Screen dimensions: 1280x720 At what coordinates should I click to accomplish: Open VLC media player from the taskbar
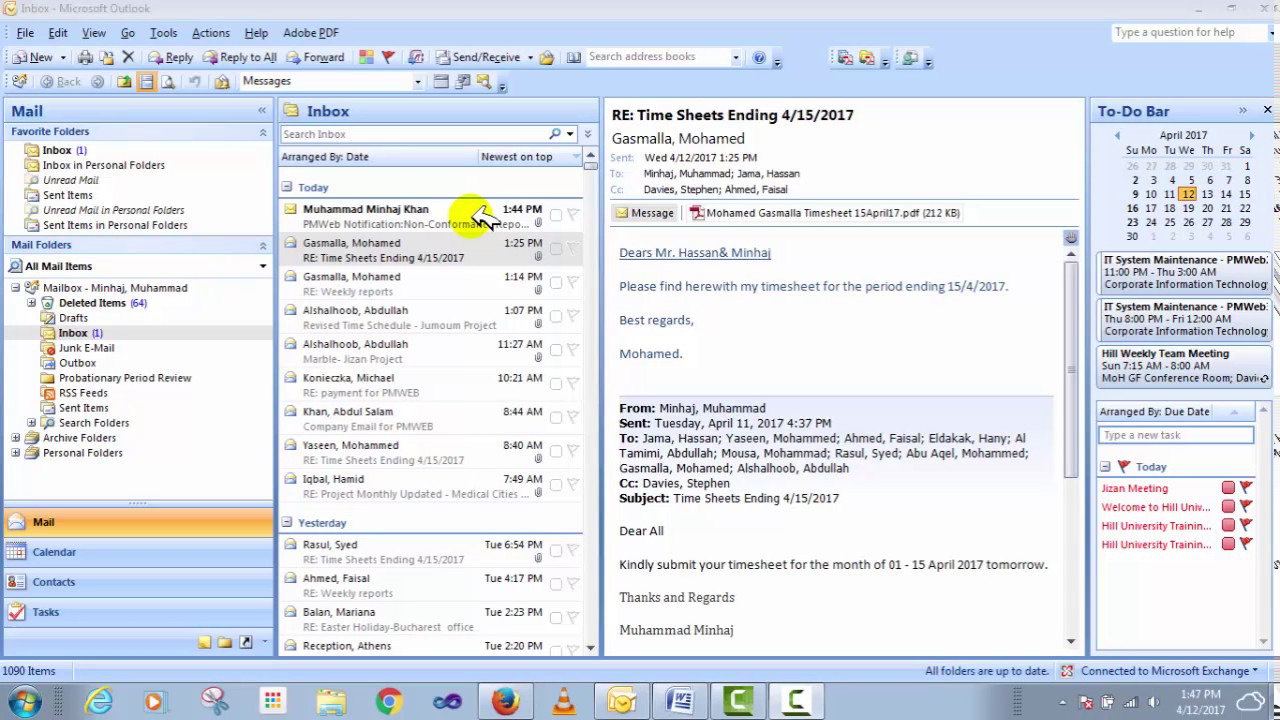click(x=563, y=701)
